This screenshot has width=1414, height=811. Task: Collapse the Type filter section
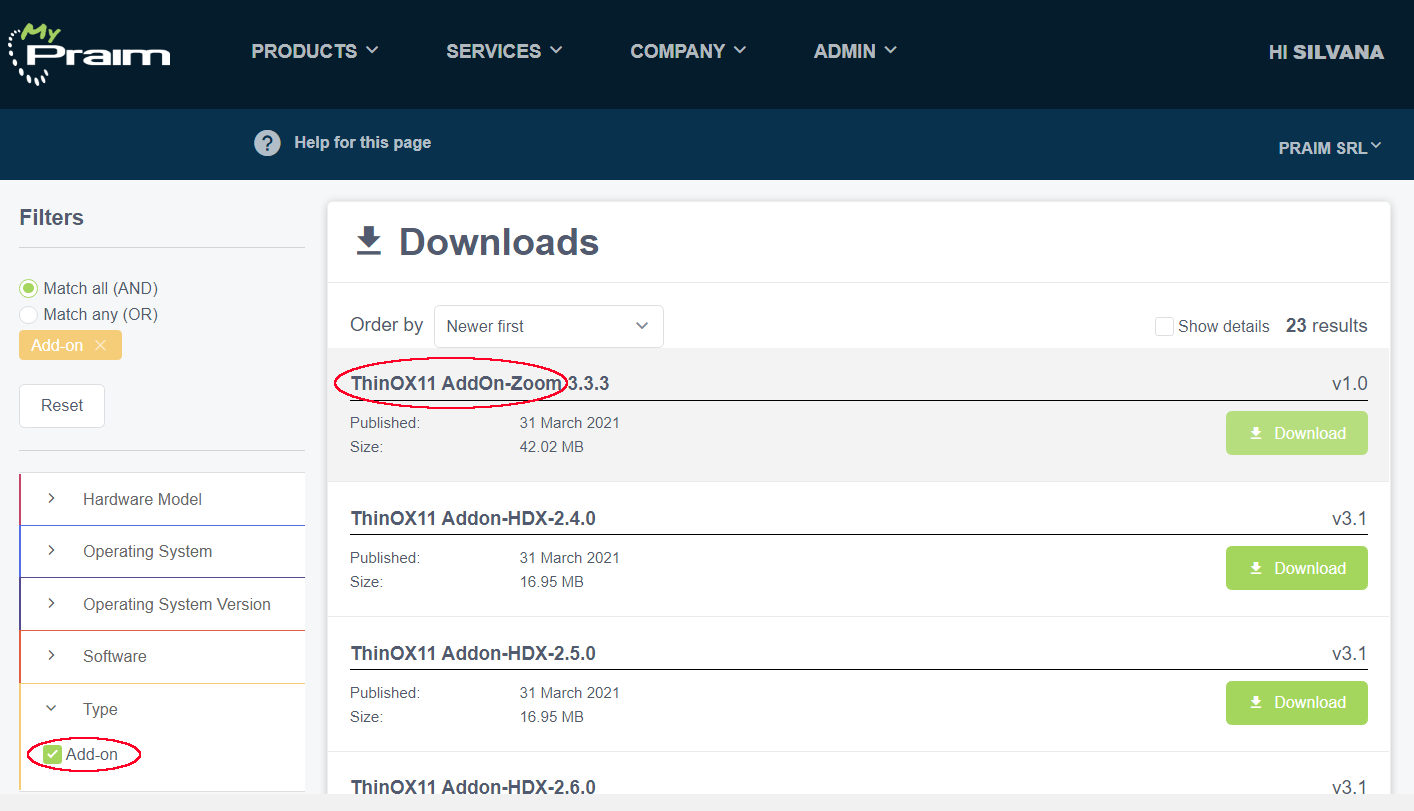pos(162,709)
